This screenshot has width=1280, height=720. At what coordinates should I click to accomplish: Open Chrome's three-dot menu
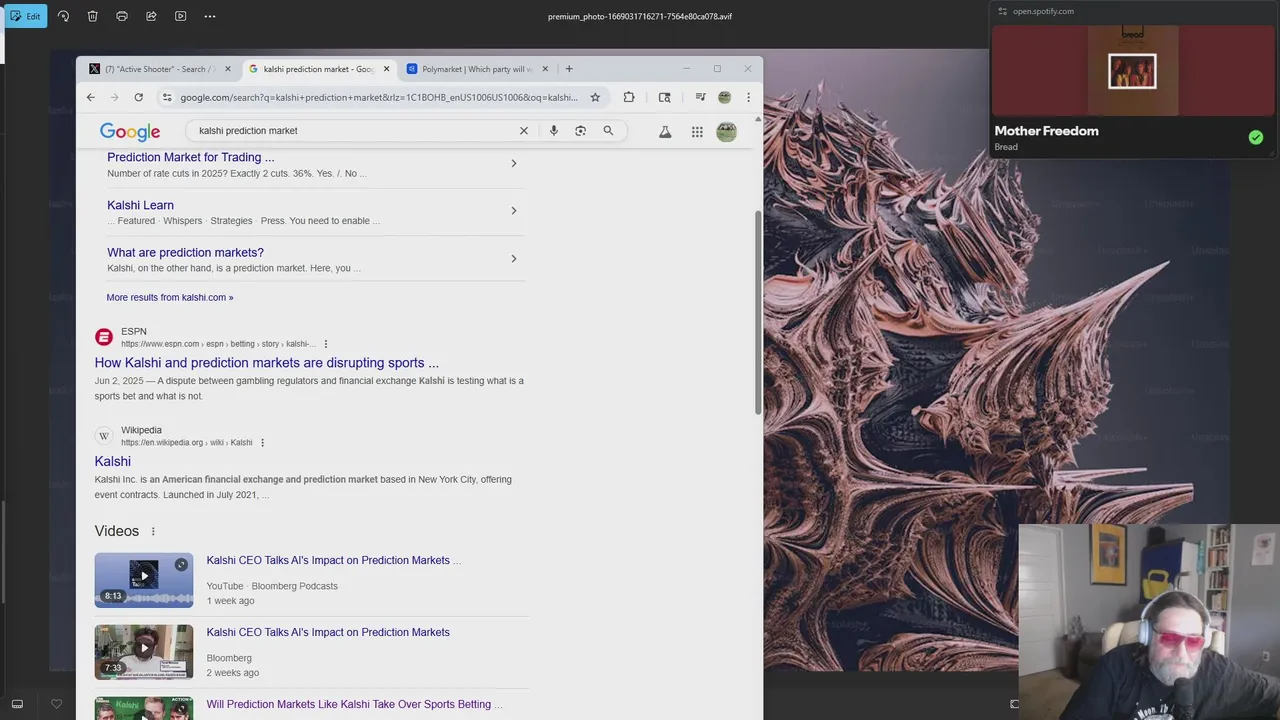[748, 97]
